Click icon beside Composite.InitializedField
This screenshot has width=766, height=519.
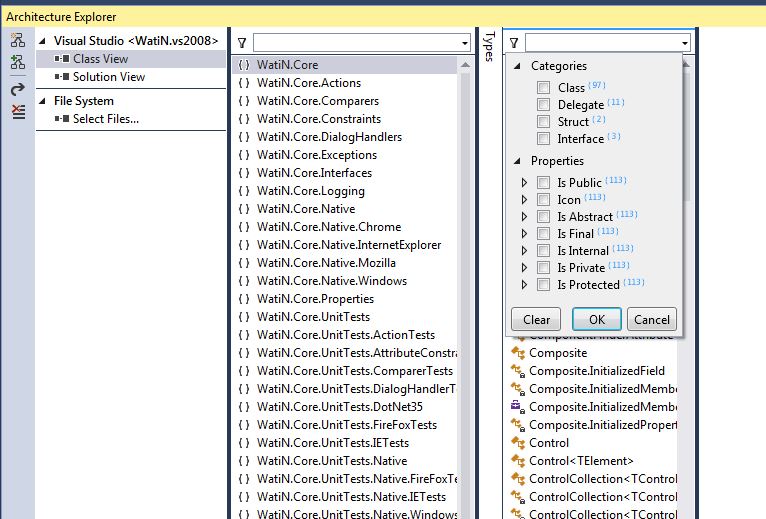pyautogui.click(x=518, y=371)
